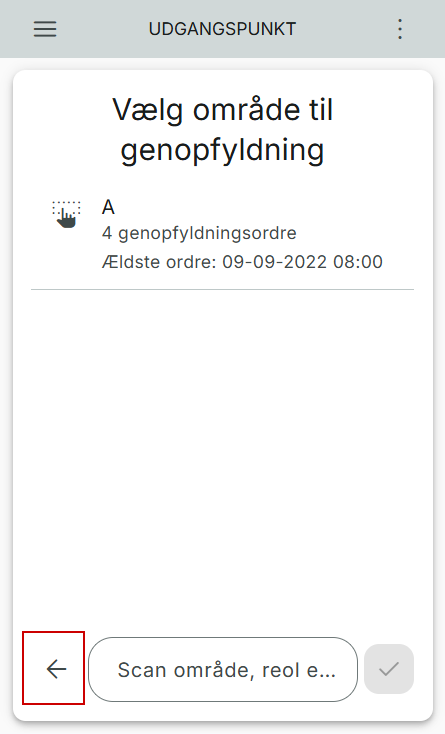This screenshot has height=734, width=445.
Task: Place cursor in the scan area text box
Action: click(223, 669)
